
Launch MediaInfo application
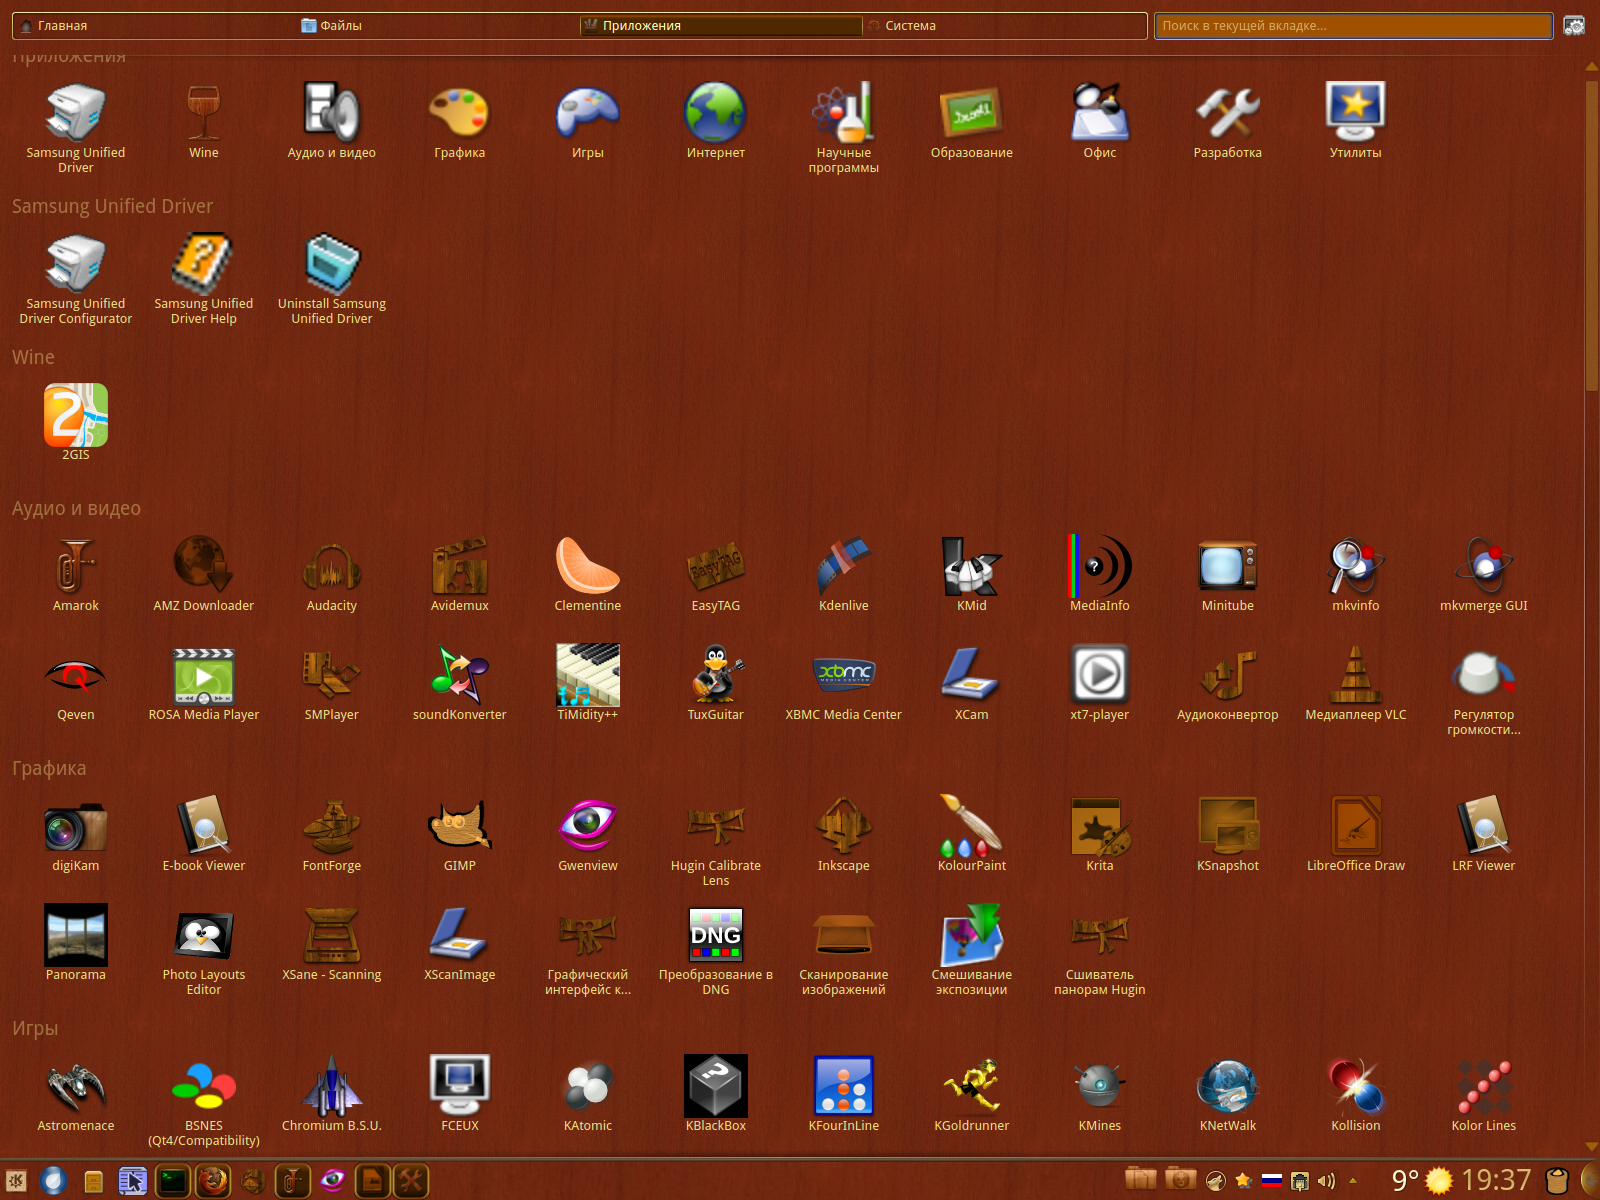pyautogui.click(x=1100, y=575)
